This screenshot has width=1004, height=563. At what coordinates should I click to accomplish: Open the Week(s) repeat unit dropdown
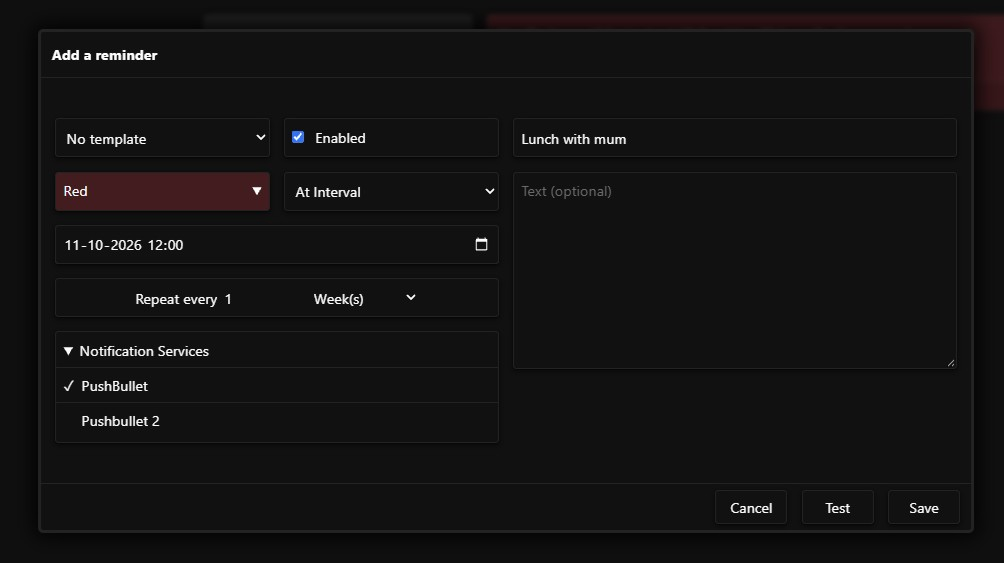pyautogui.click(x=365, y=298)
